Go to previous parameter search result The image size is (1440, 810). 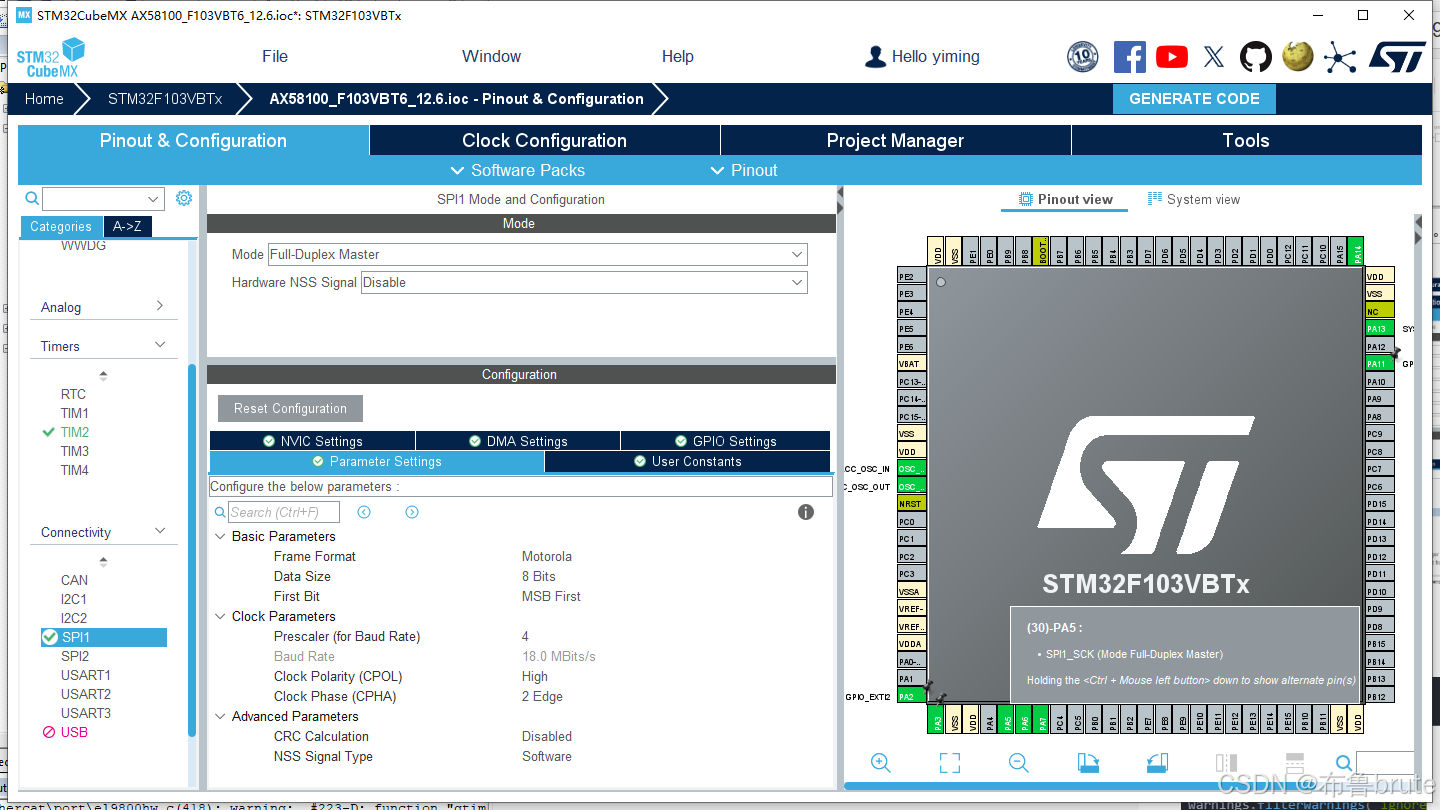[x=364, y=512]
